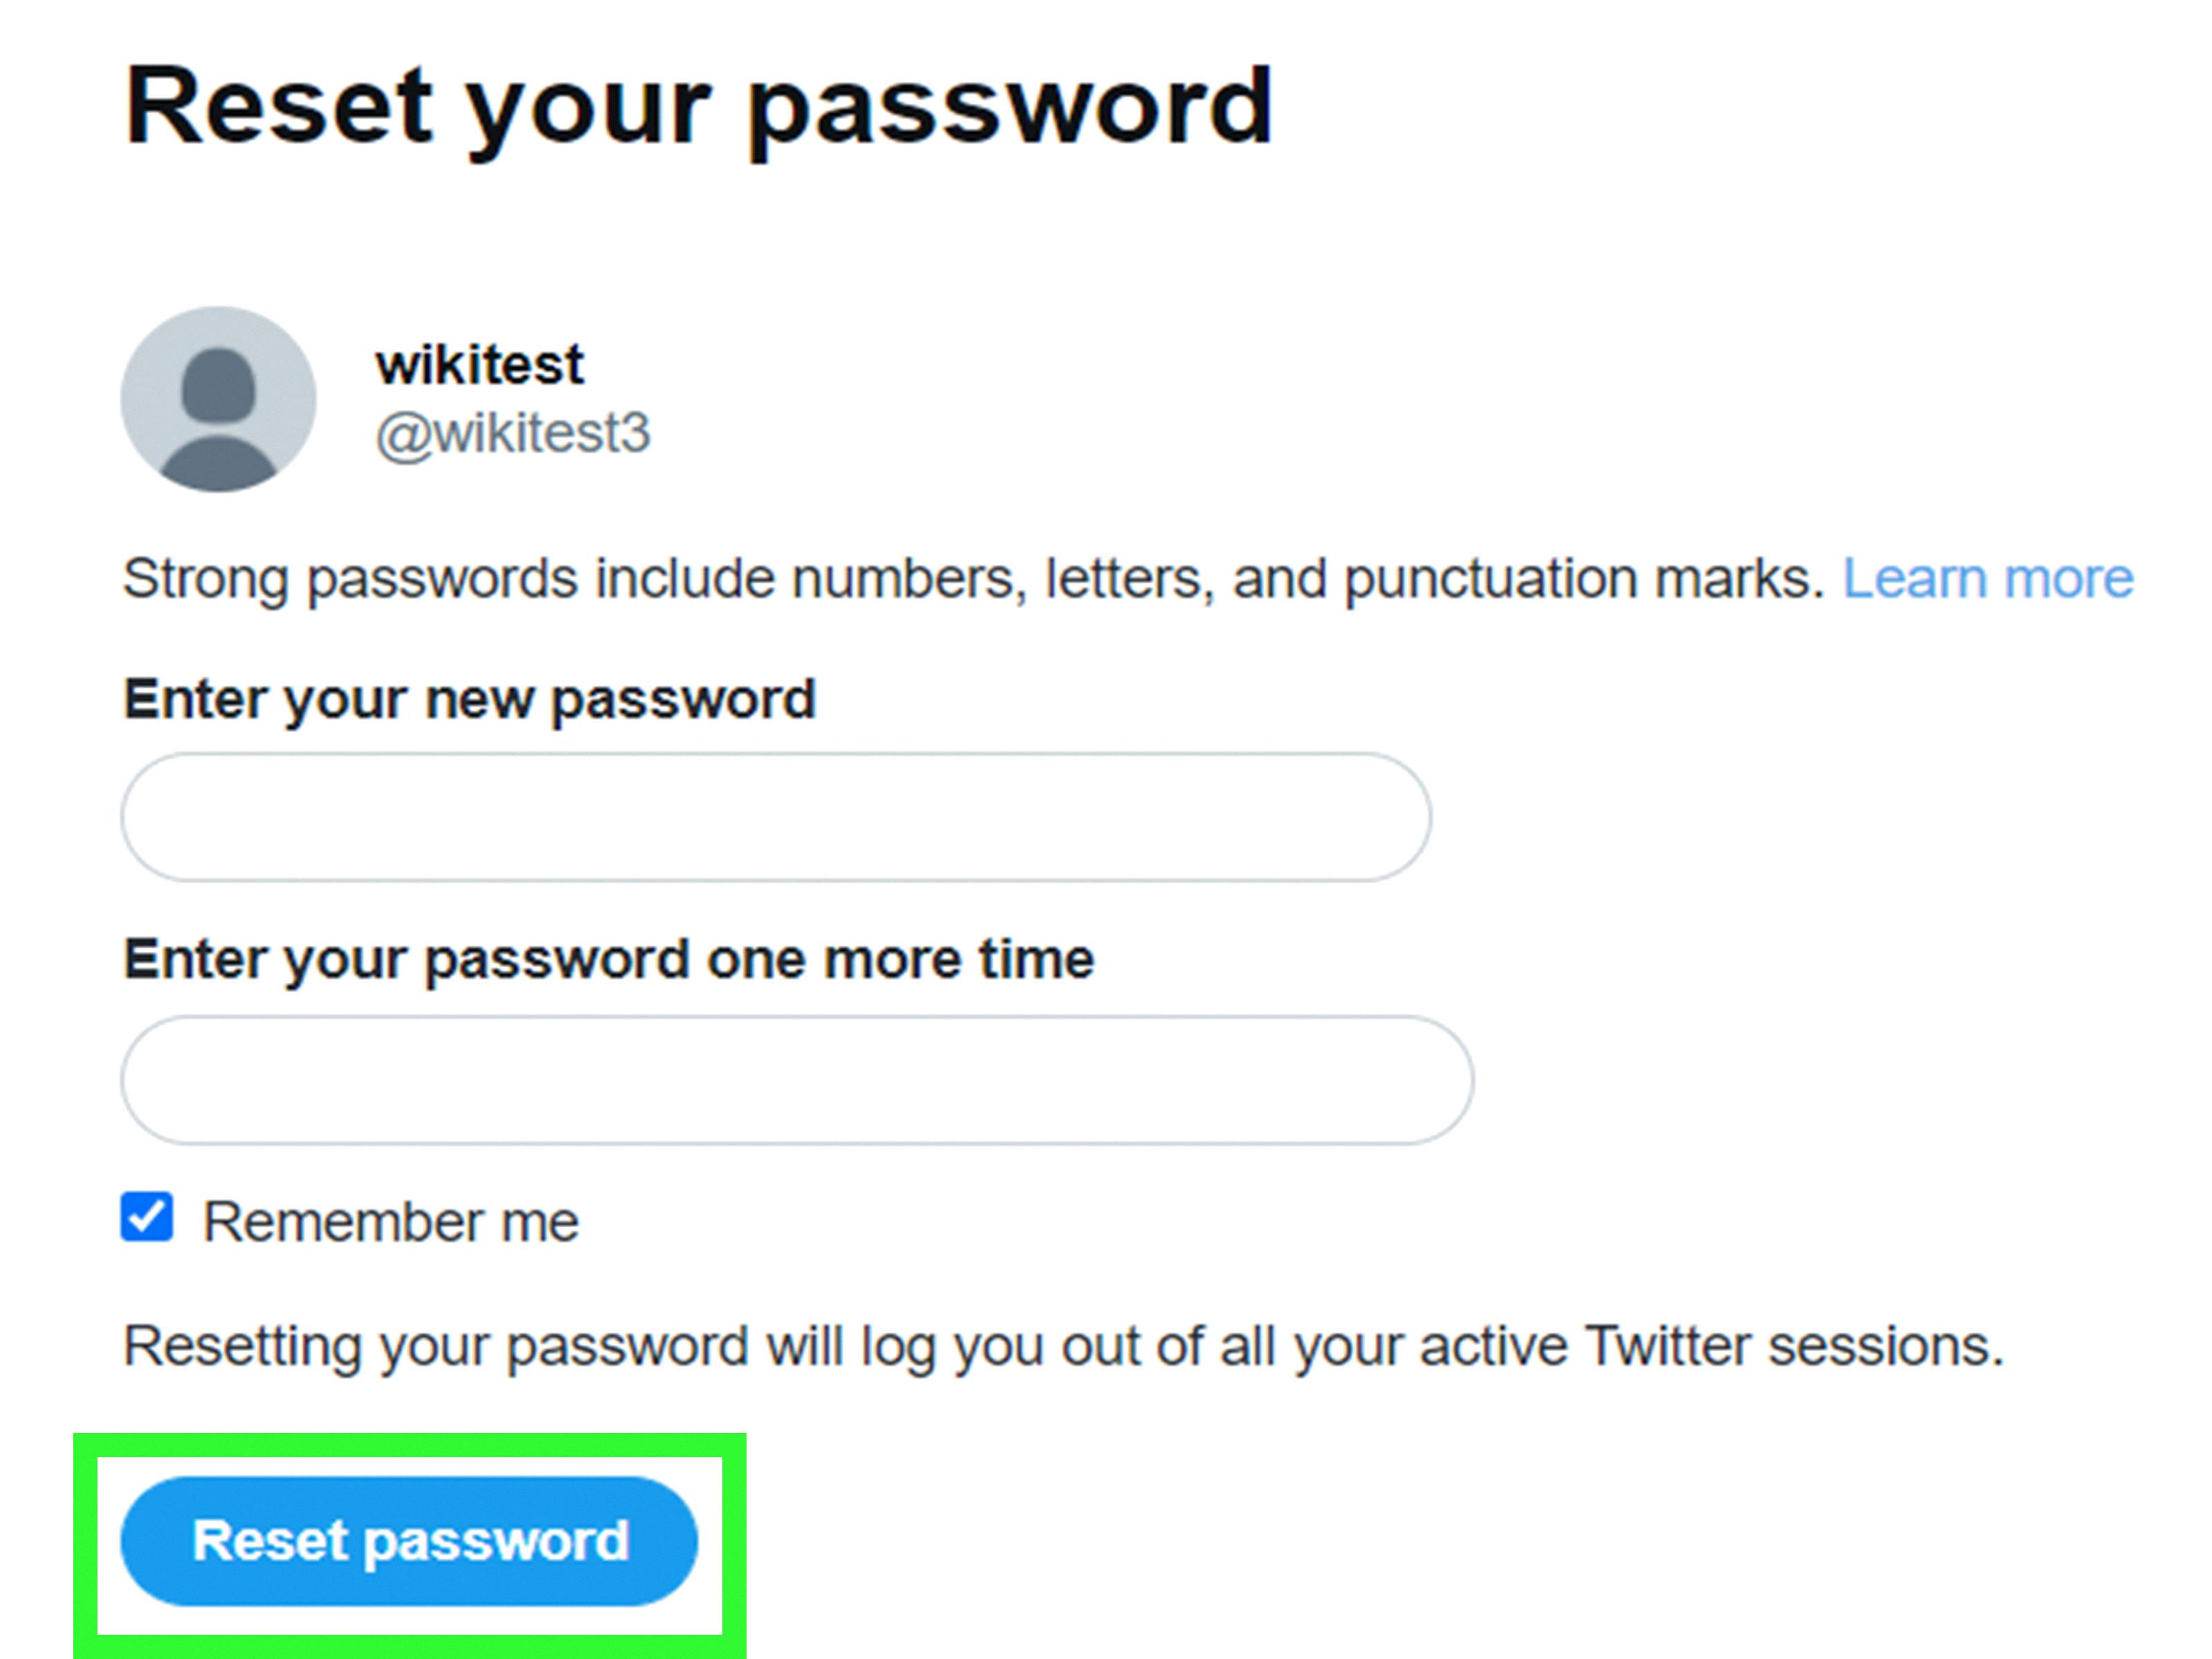Focus the password confirmation input field

[797, 1080]
